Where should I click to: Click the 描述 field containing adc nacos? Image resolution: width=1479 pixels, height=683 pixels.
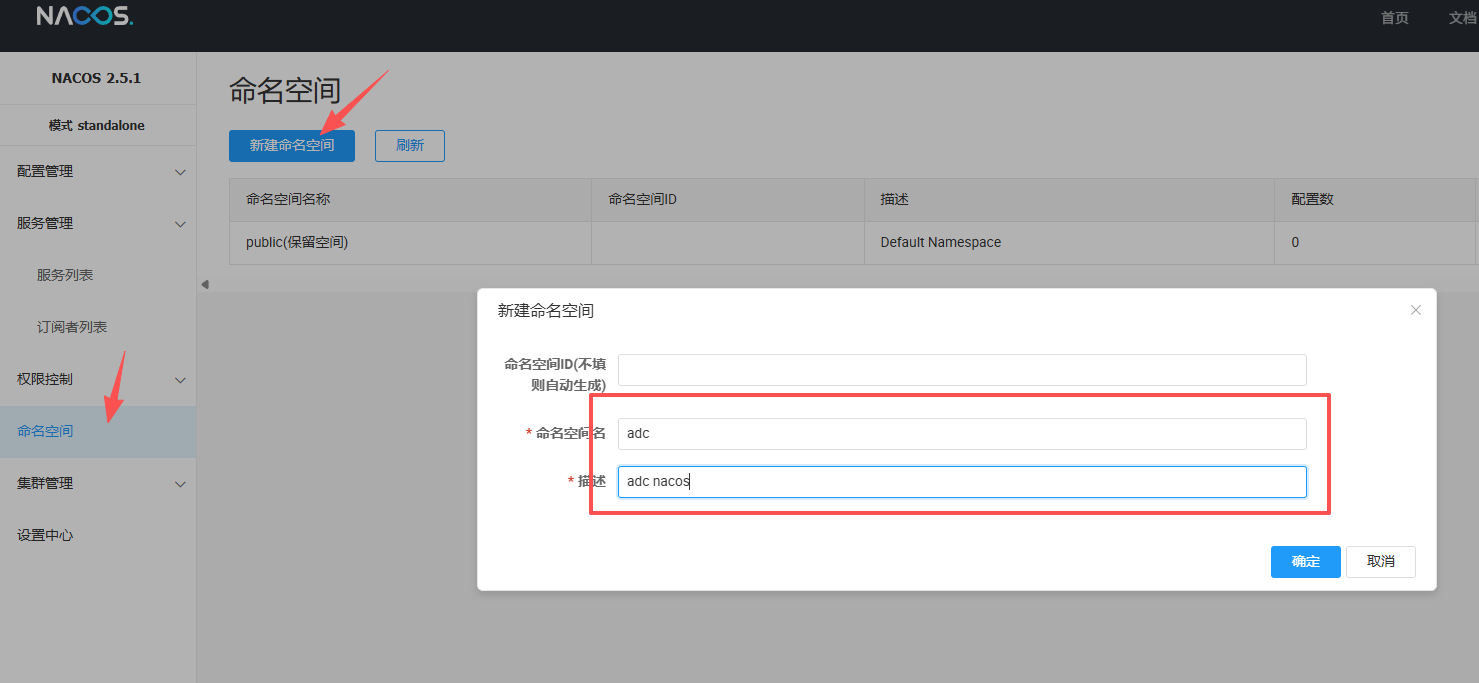coord(961,481)
